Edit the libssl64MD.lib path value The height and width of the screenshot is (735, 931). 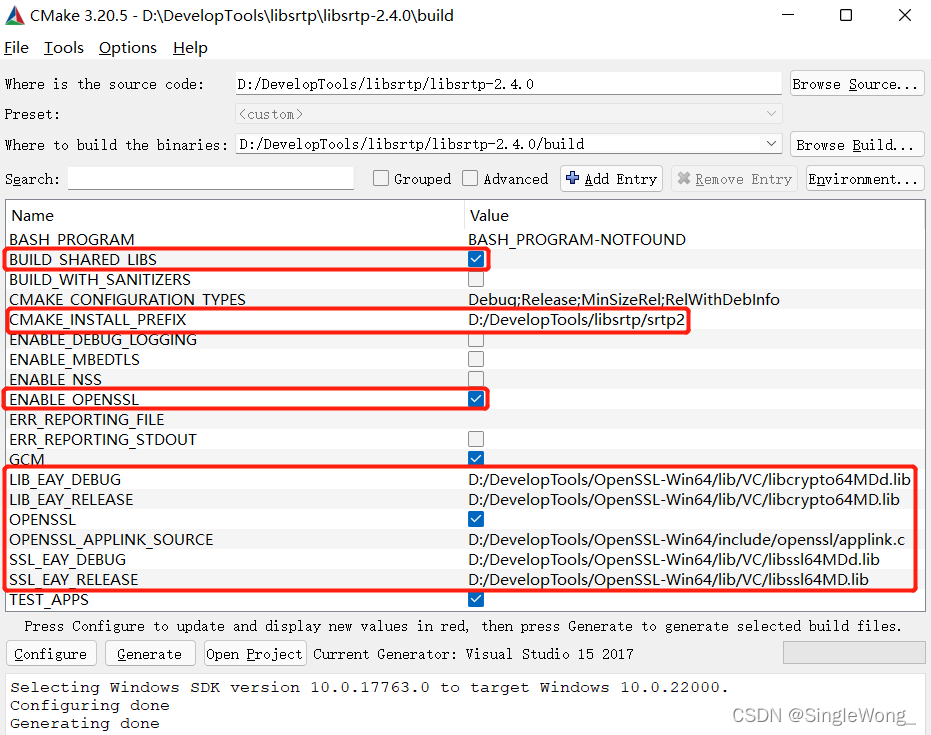[x=669, y=579]
